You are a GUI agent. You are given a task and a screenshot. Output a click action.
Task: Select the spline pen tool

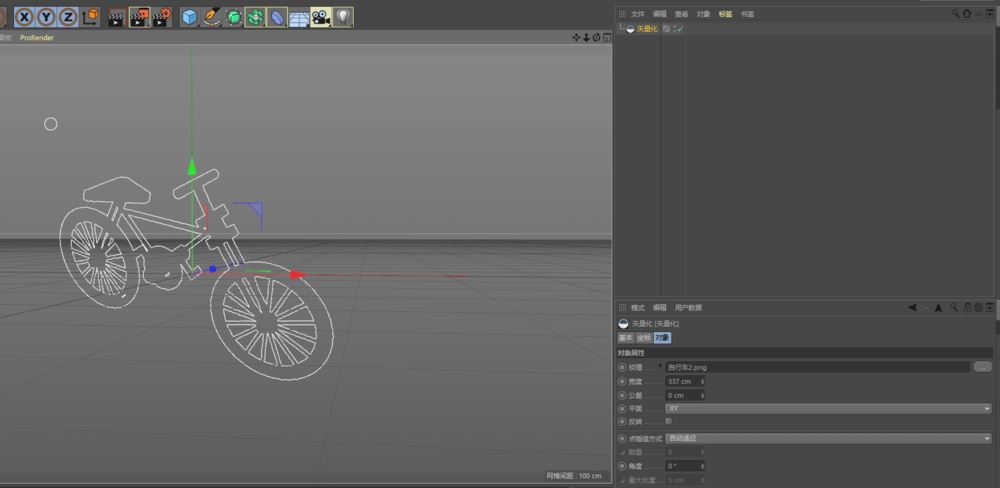tap(212, 16)
